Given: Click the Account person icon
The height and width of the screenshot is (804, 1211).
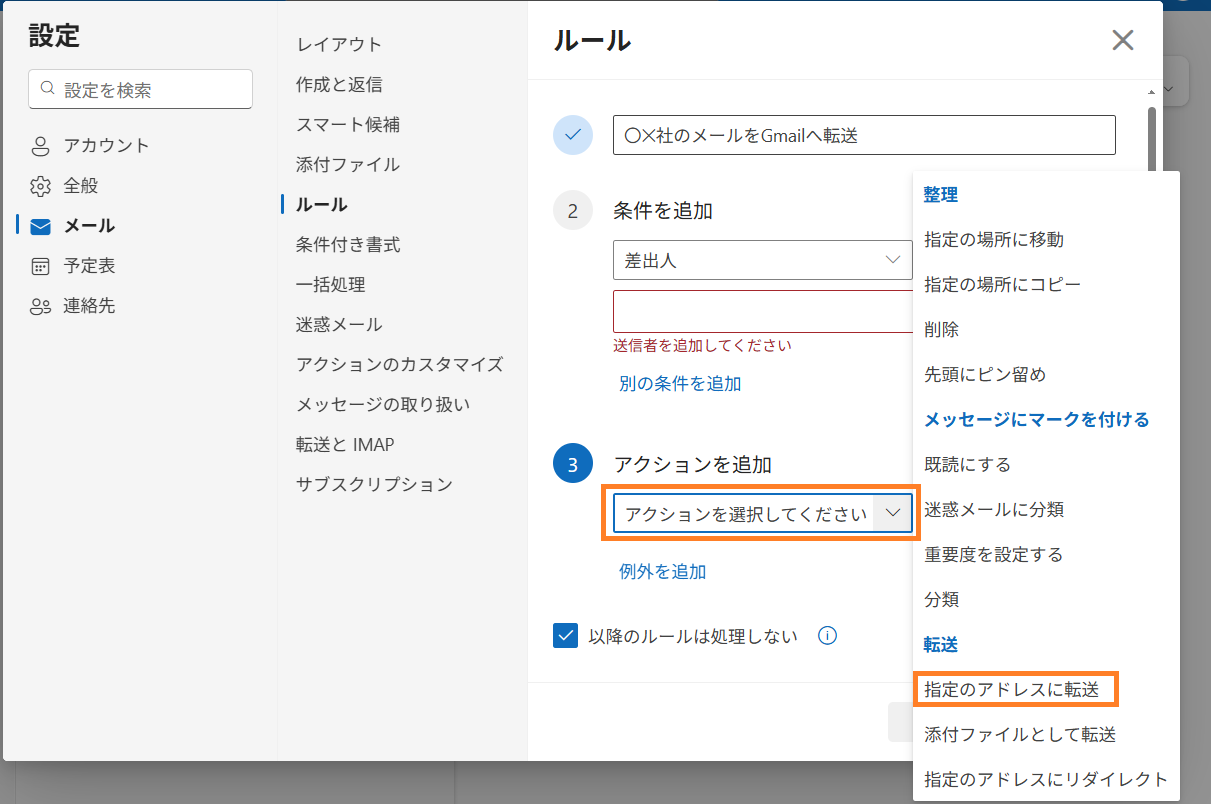Looking at the screenshot, I should point(40,146).
